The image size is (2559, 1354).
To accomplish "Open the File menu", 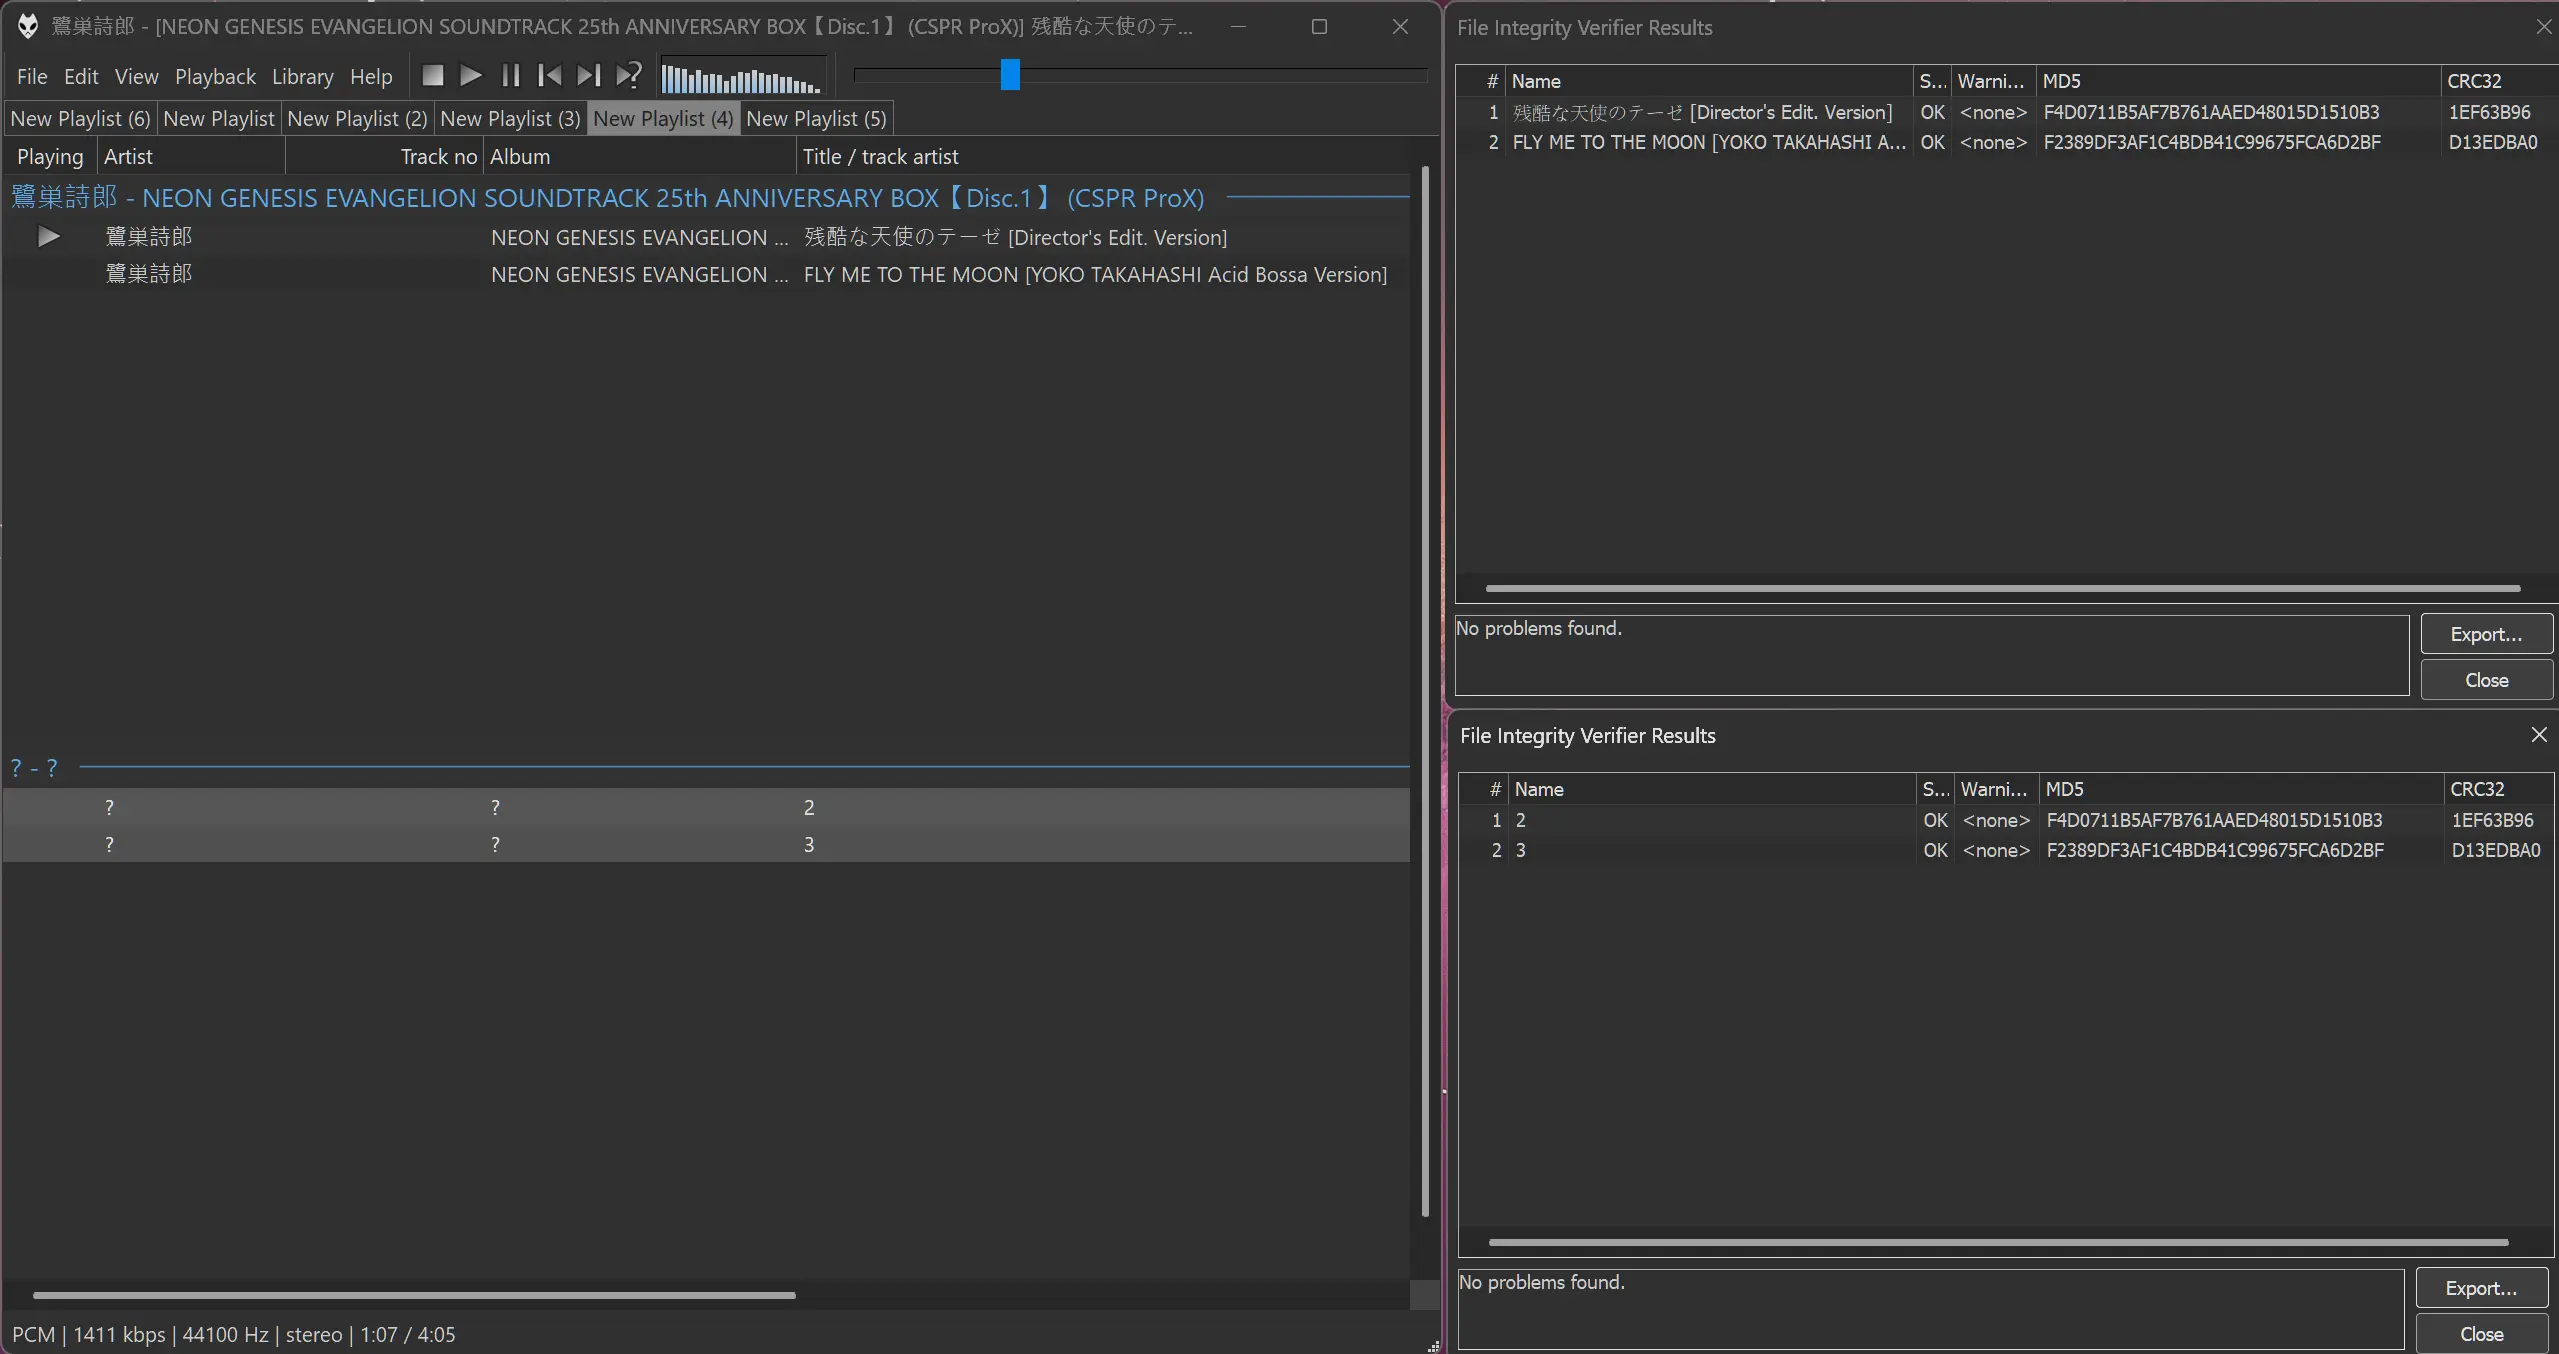I will tap(32, 77).
